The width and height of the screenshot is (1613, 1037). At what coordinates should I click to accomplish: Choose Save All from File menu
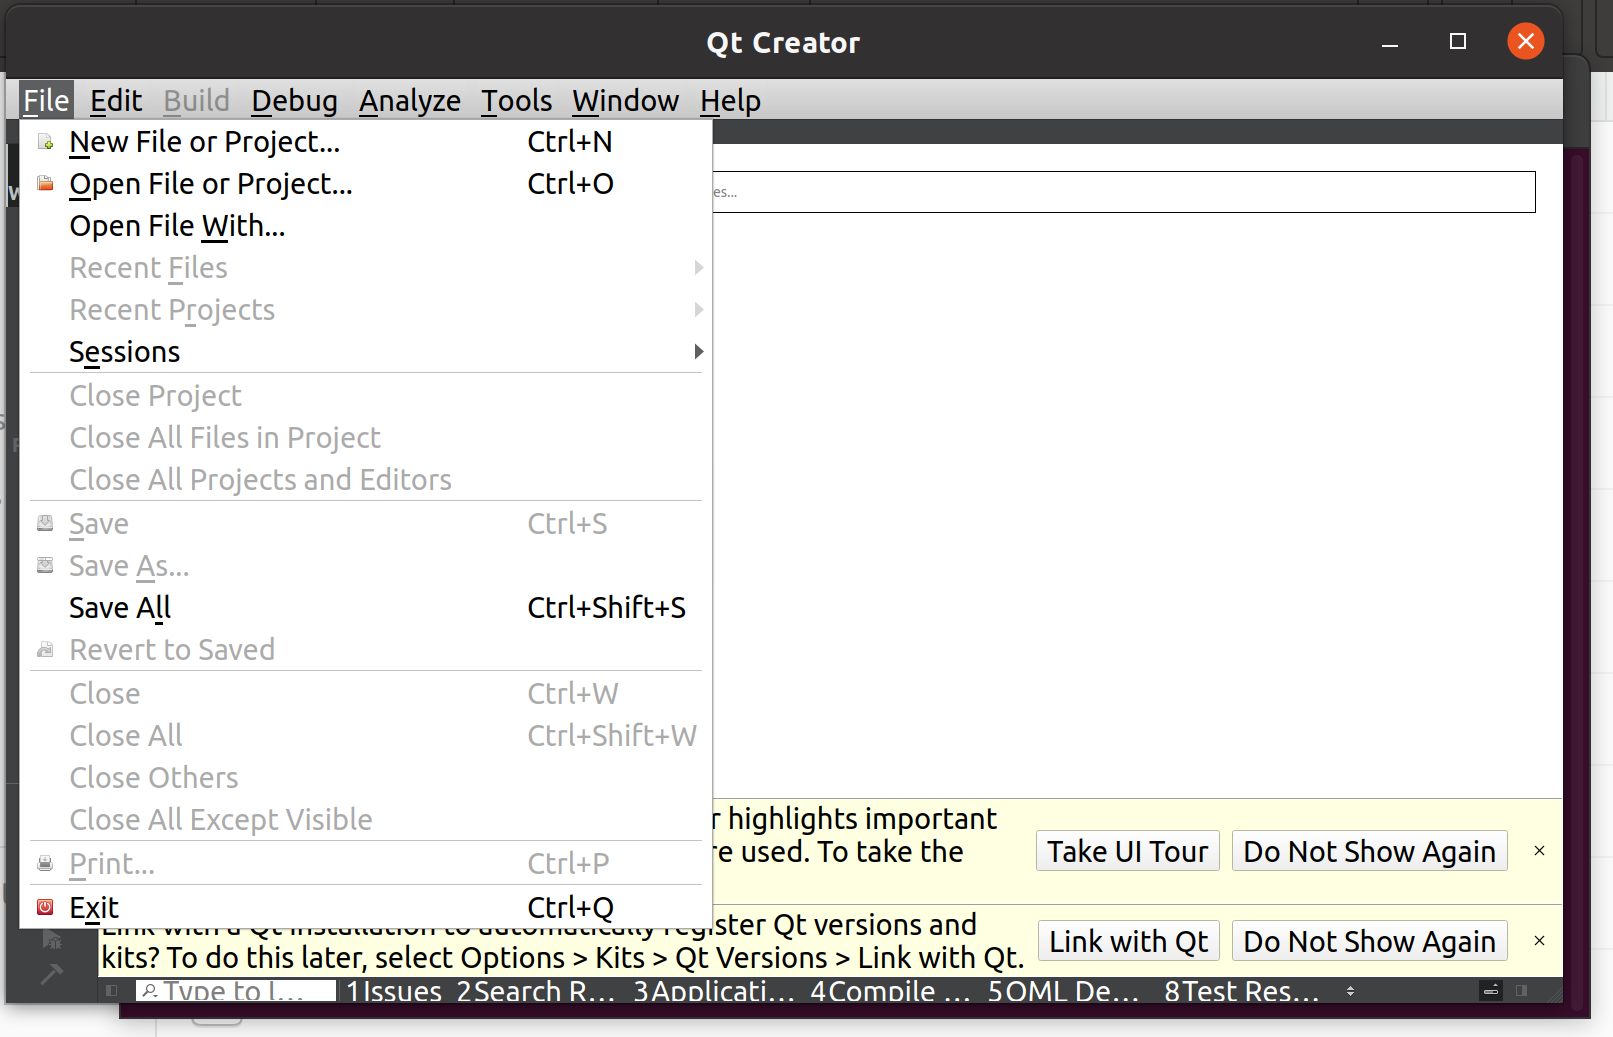pyautogui.click(x=366, y=608)
